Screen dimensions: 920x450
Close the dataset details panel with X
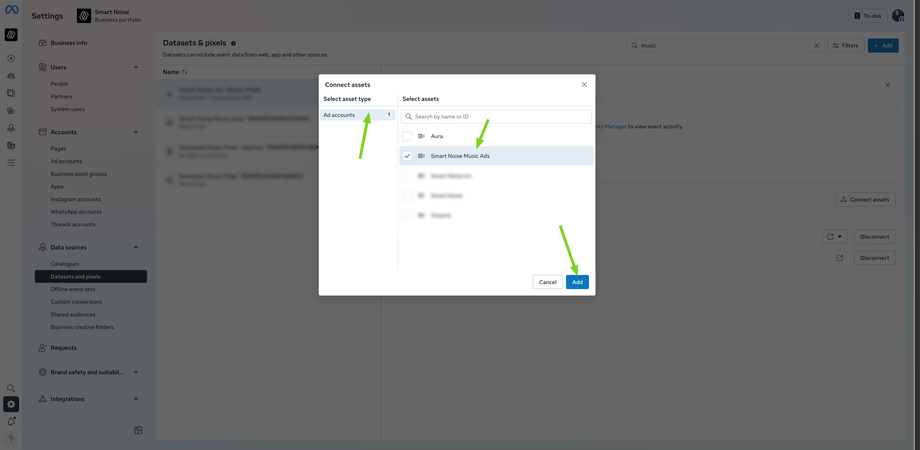click(x=887, y=85)
